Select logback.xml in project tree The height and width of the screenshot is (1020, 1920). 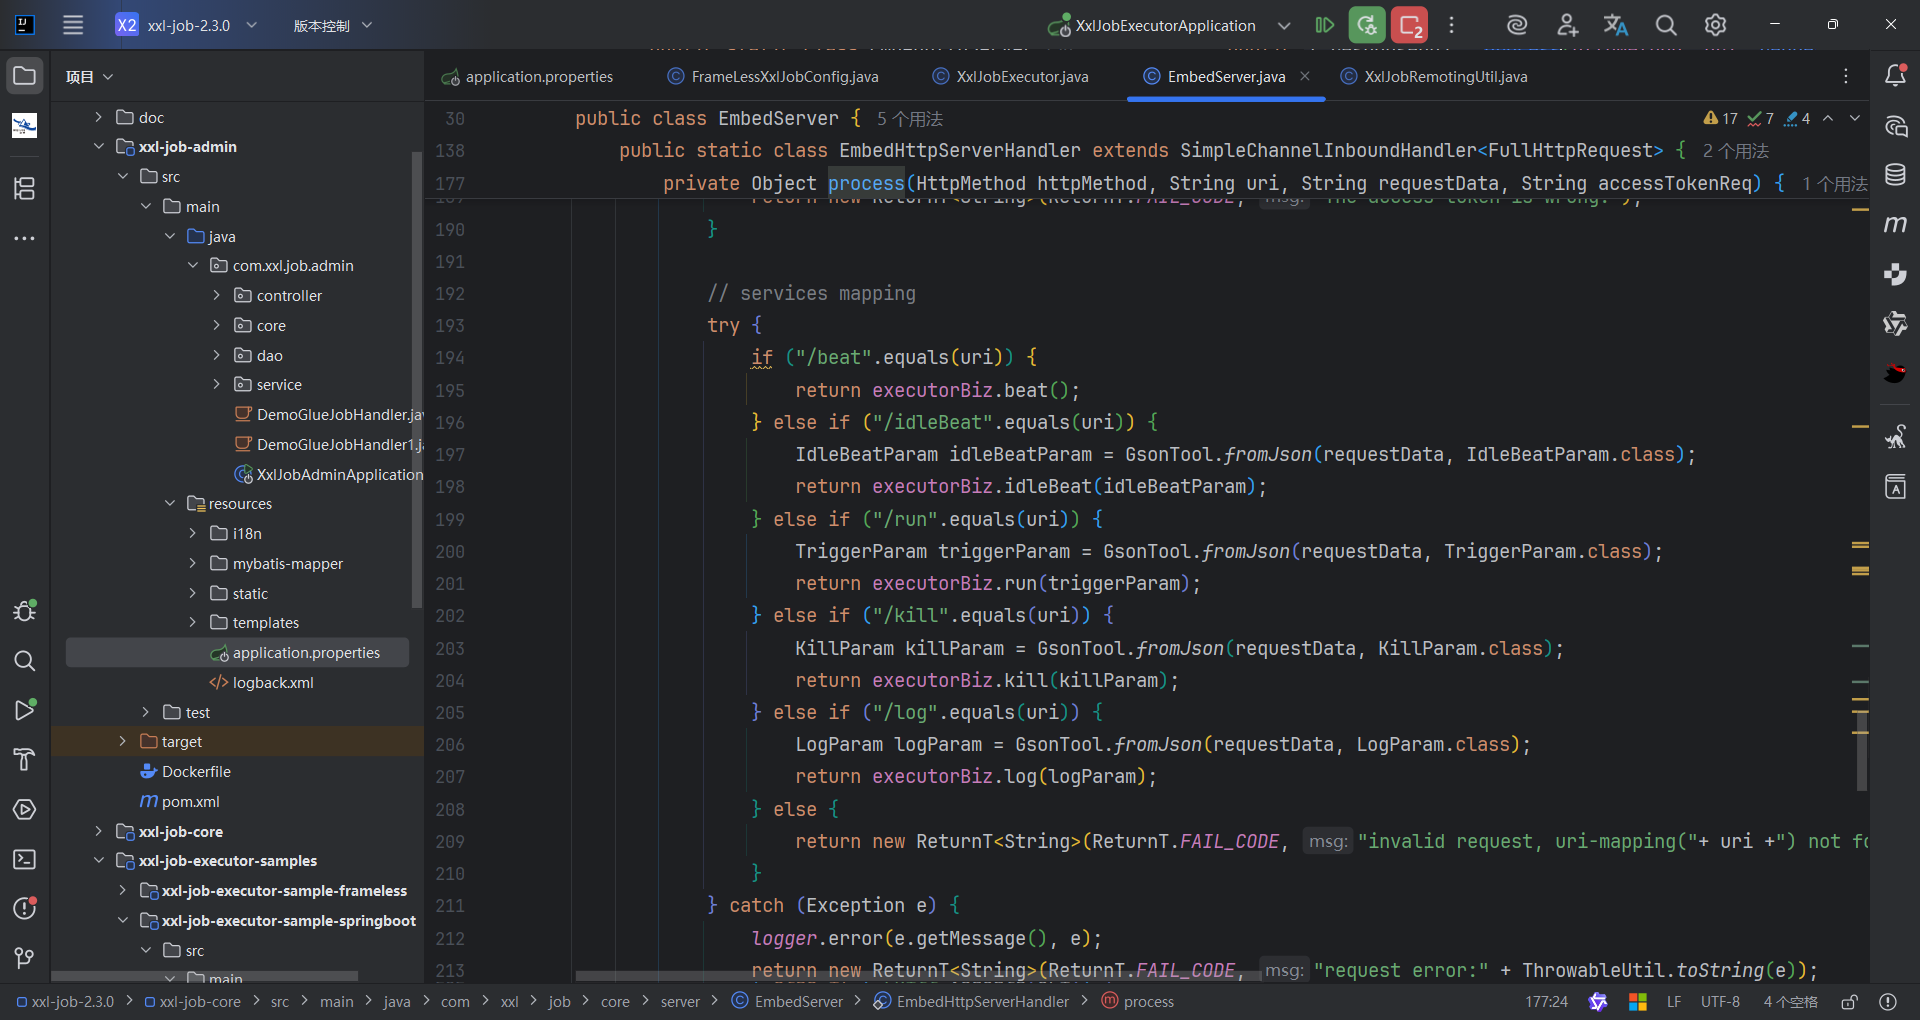[261, 683]
